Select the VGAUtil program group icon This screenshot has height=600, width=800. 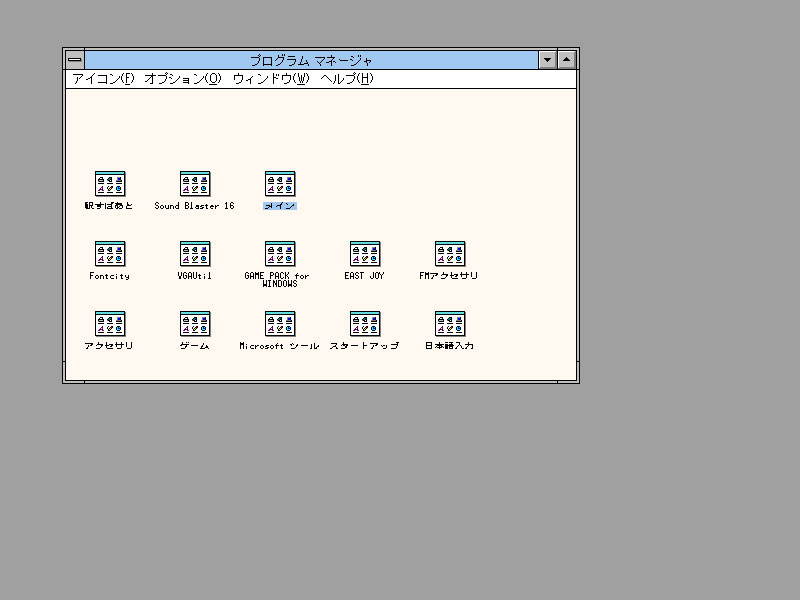pos(195,254)
